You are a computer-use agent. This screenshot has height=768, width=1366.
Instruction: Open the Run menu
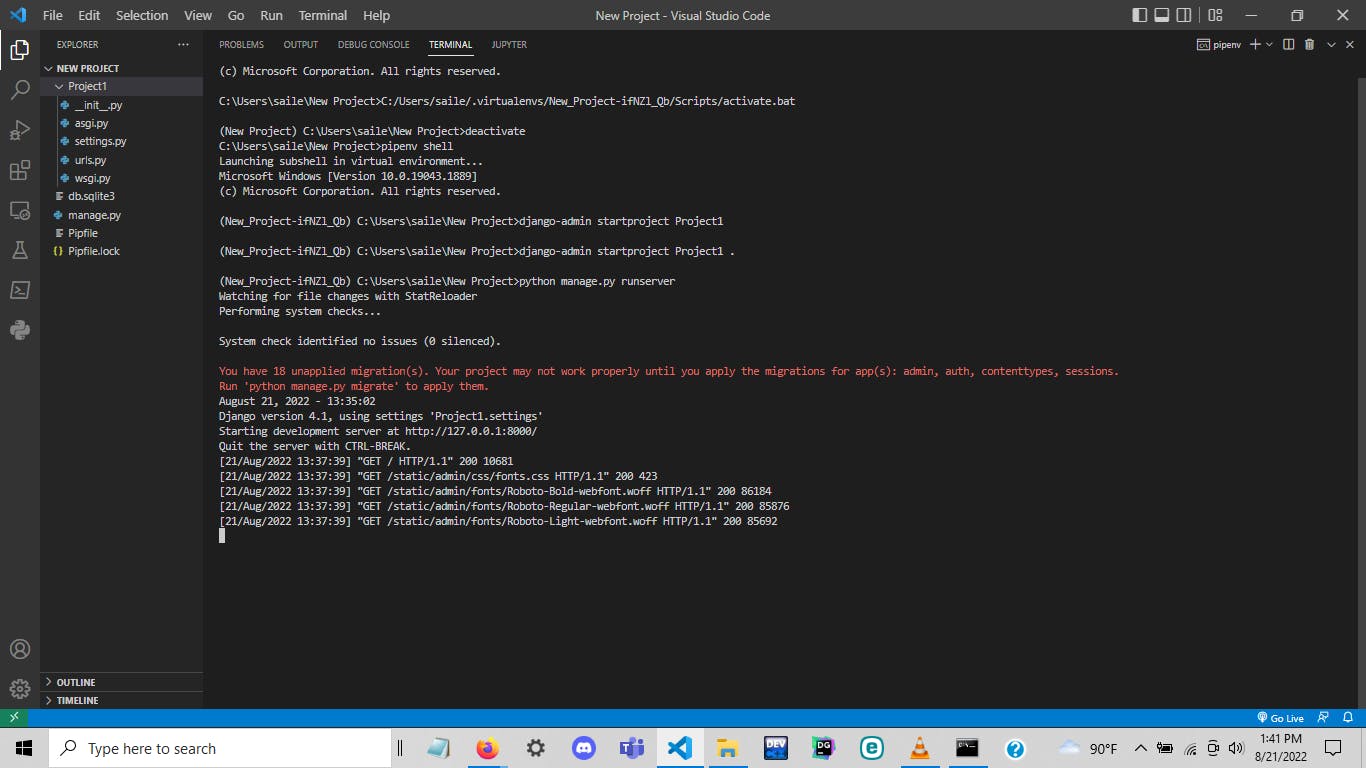pyautogui.click(x=271, y=15)
